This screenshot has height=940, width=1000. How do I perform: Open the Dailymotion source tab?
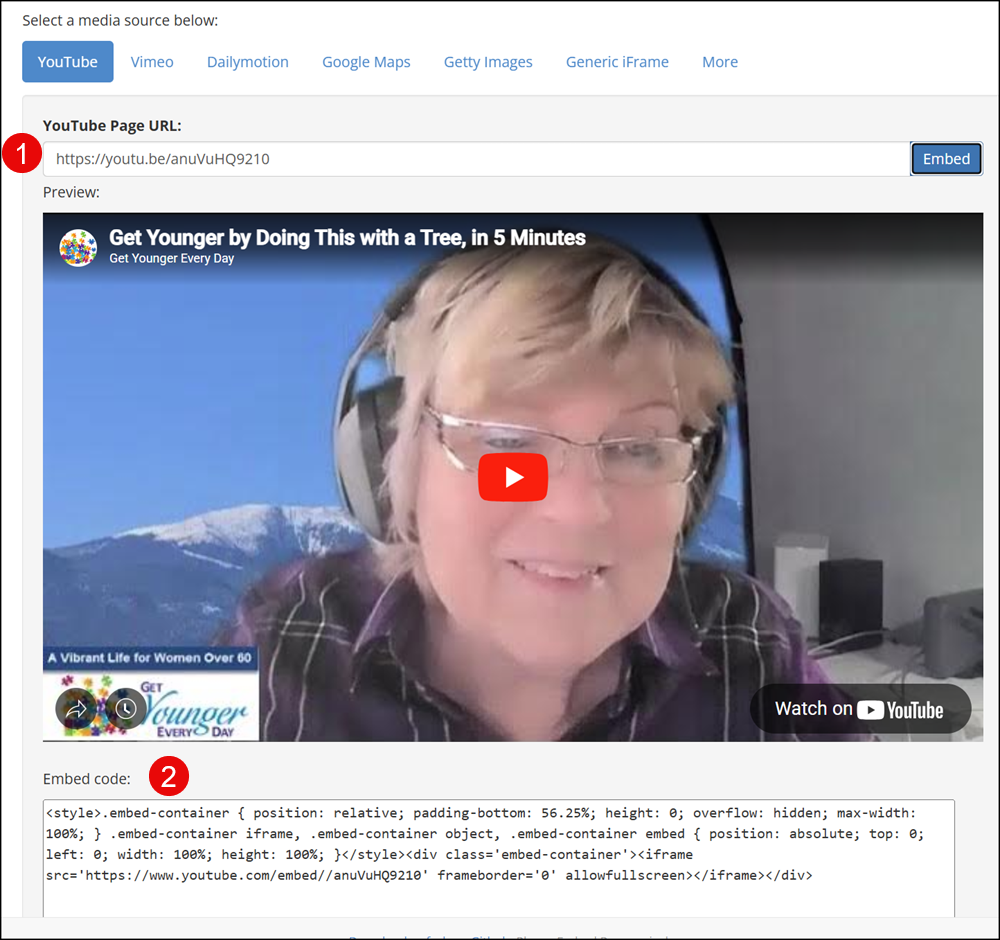(247, 62)
